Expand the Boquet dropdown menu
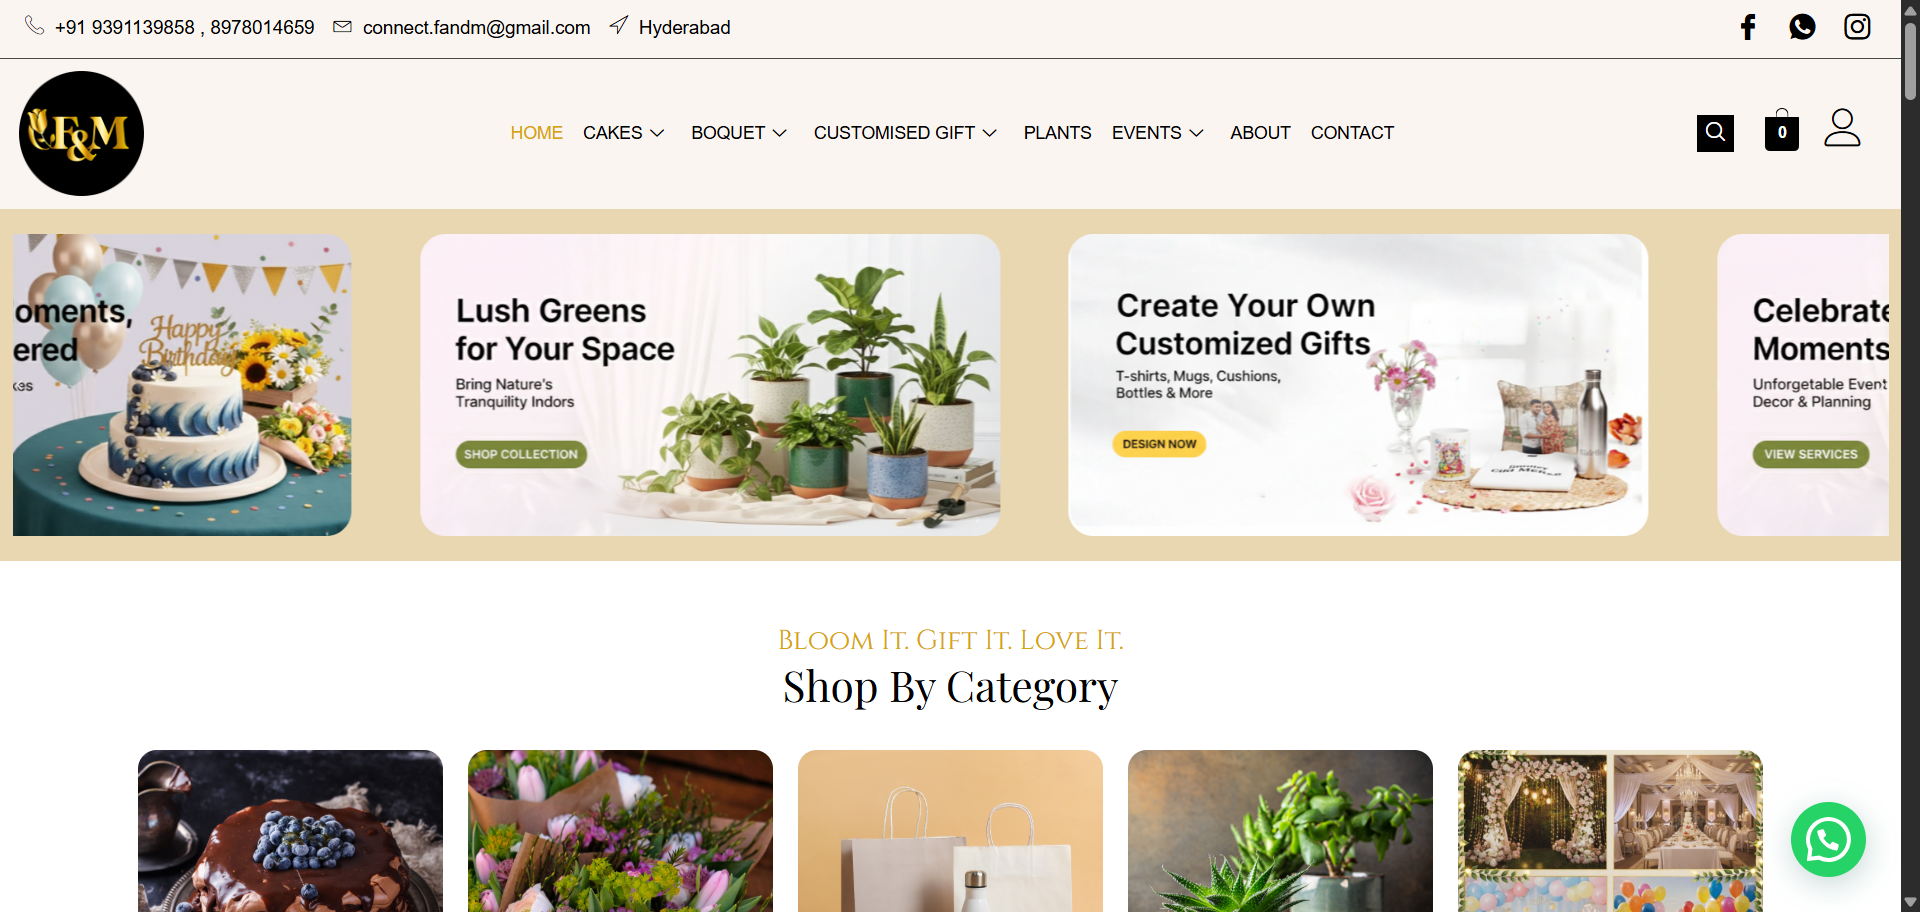The width and height of the screenshot is (1920, 912). click(739, 133)
